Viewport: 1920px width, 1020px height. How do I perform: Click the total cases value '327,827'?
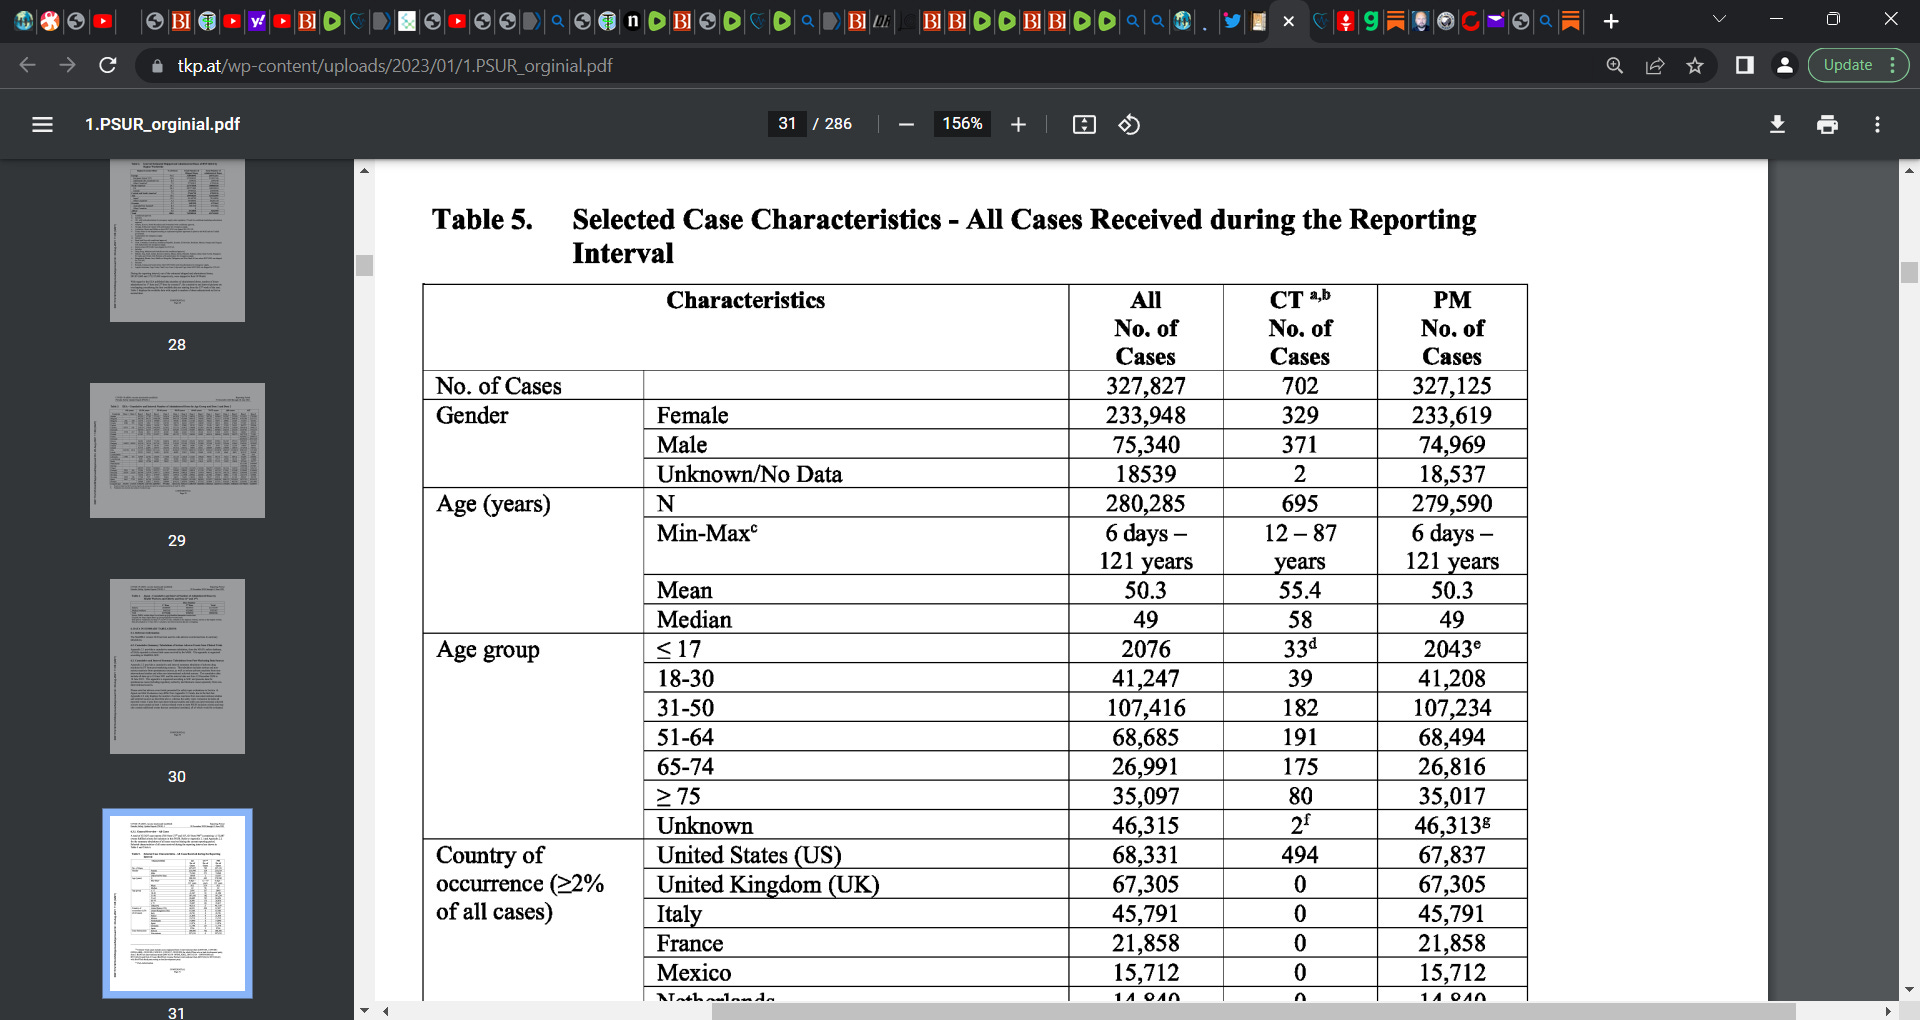point(1146,386)
